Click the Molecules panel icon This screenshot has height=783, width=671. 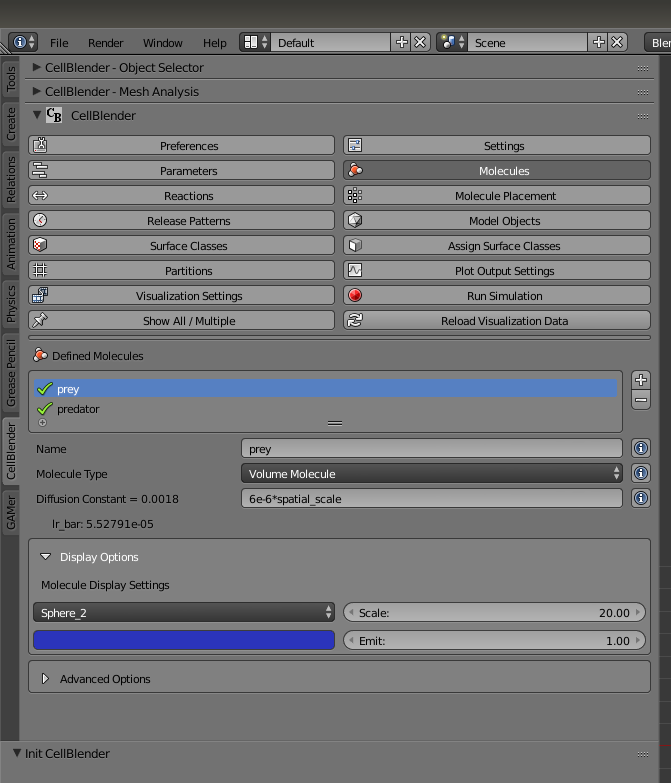355,170
